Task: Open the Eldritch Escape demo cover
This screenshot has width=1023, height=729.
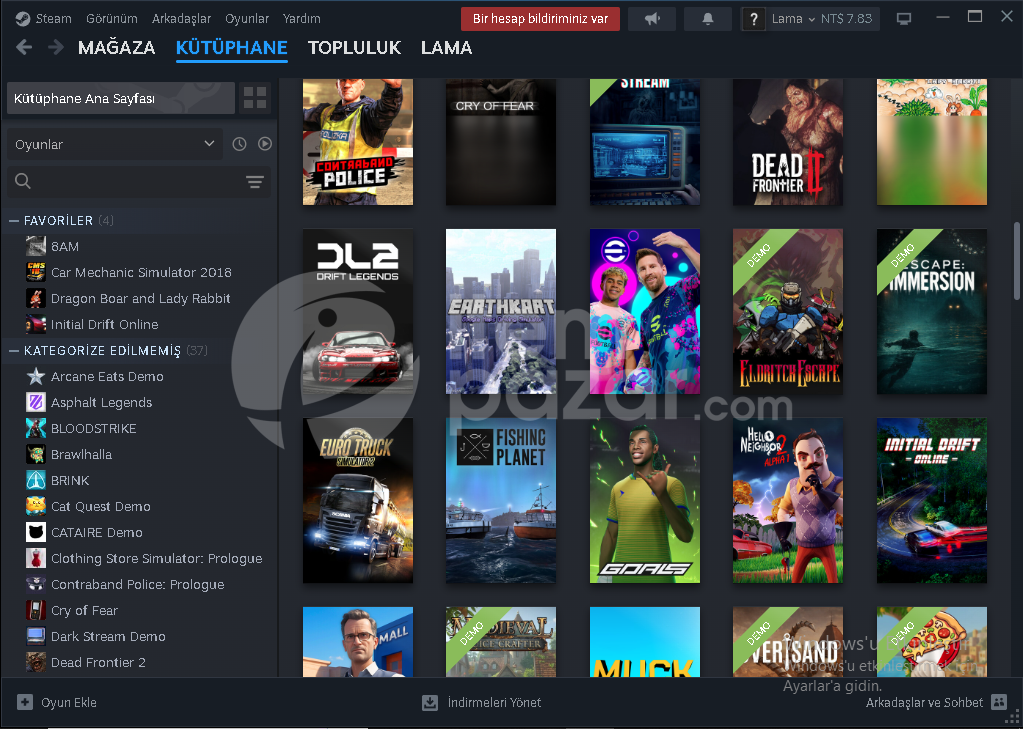Action: [787, 311]
